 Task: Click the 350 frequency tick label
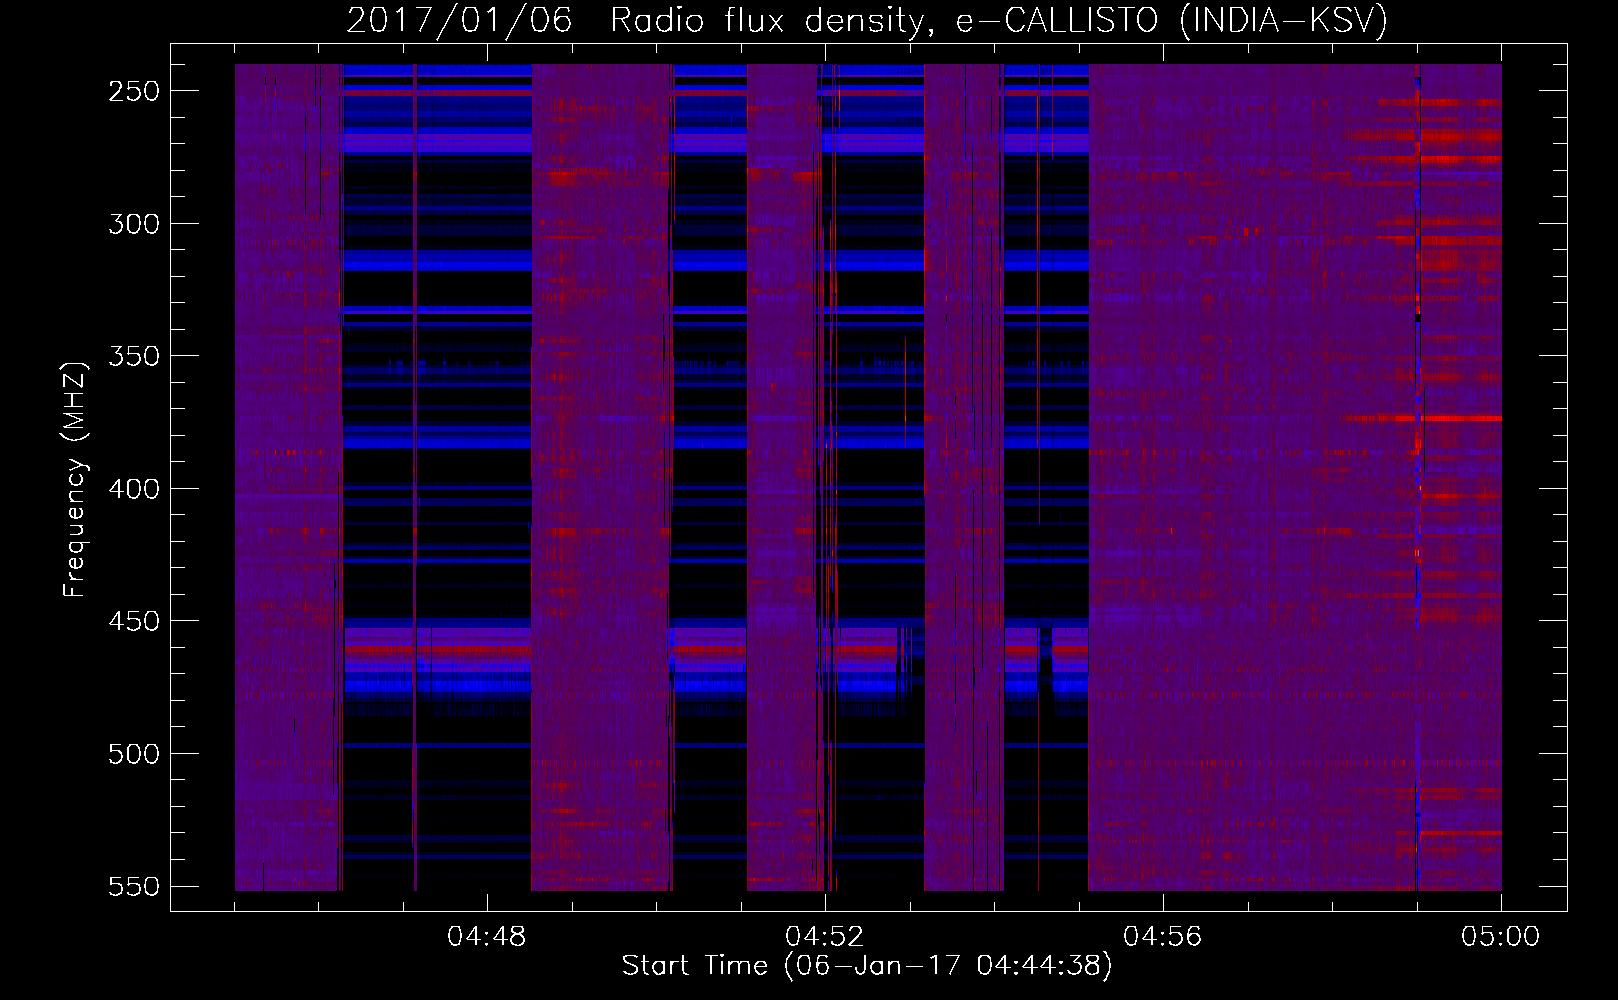[x=134, y=357]
